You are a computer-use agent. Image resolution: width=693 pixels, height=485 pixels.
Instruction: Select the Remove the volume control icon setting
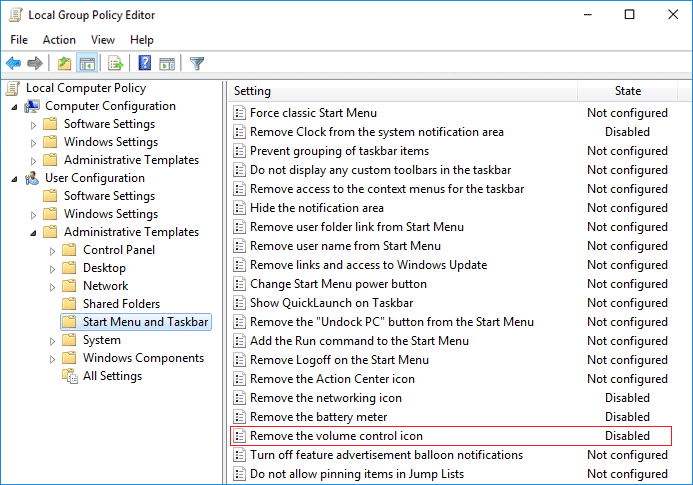(x=337, y=436)
